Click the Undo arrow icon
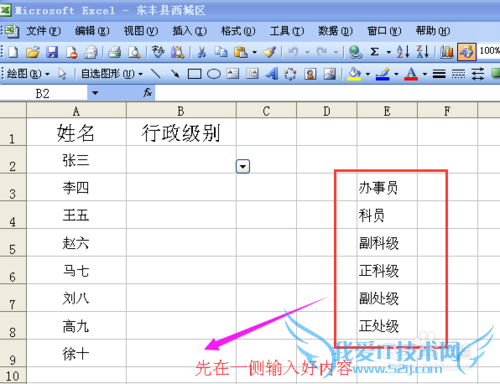Viewport: 500px width, 384px height. (x=293, y=52)
